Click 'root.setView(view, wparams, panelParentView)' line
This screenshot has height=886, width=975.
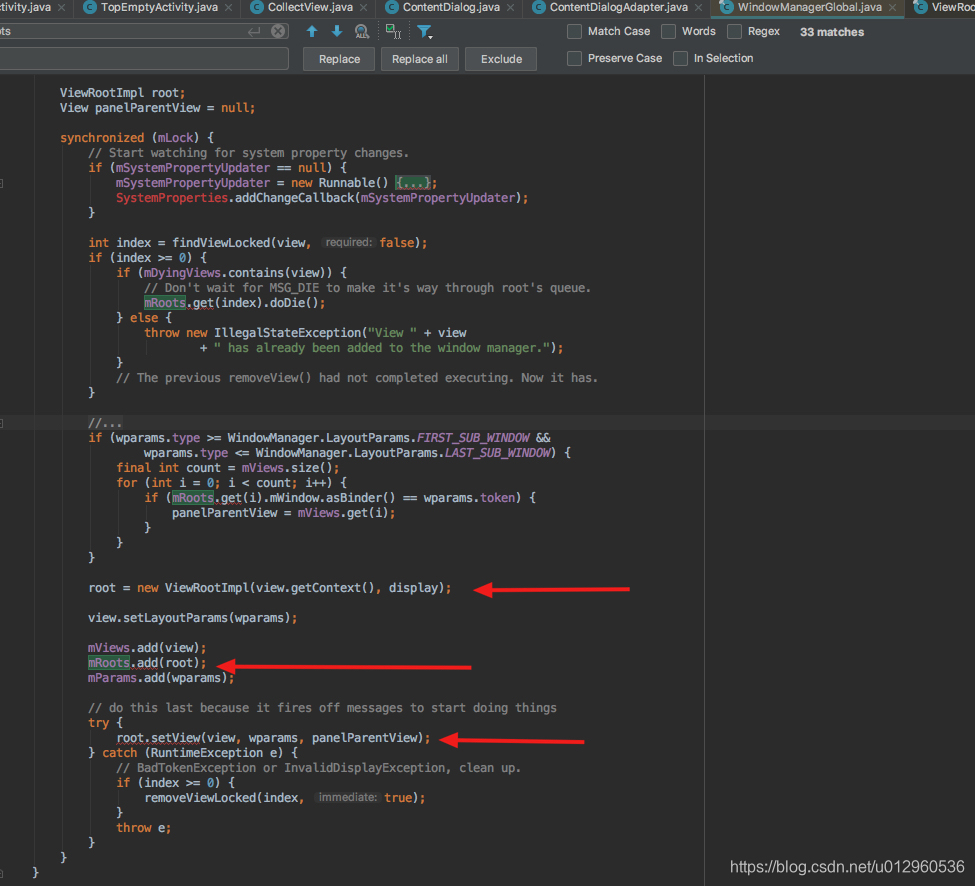coord(273,738)
